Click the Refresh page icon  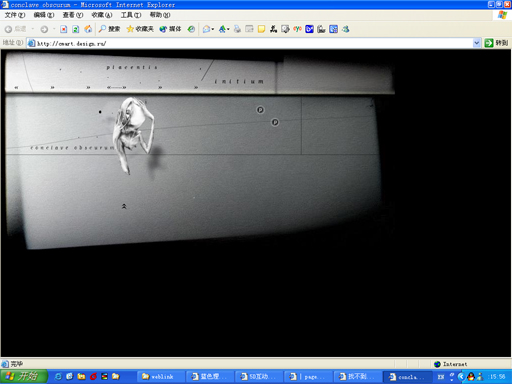tap(76, 29)
